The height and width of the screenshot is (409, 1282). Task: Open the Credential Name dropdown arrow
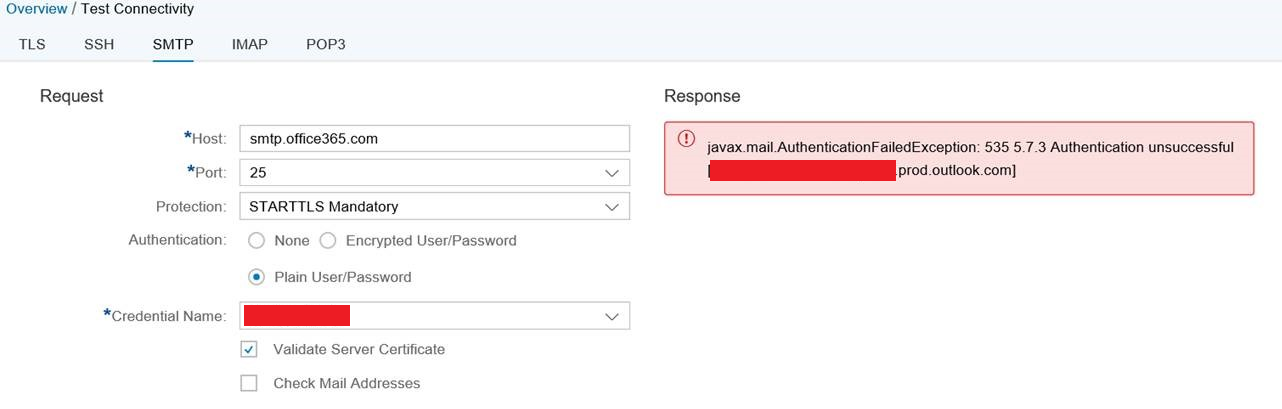point(612,317)
